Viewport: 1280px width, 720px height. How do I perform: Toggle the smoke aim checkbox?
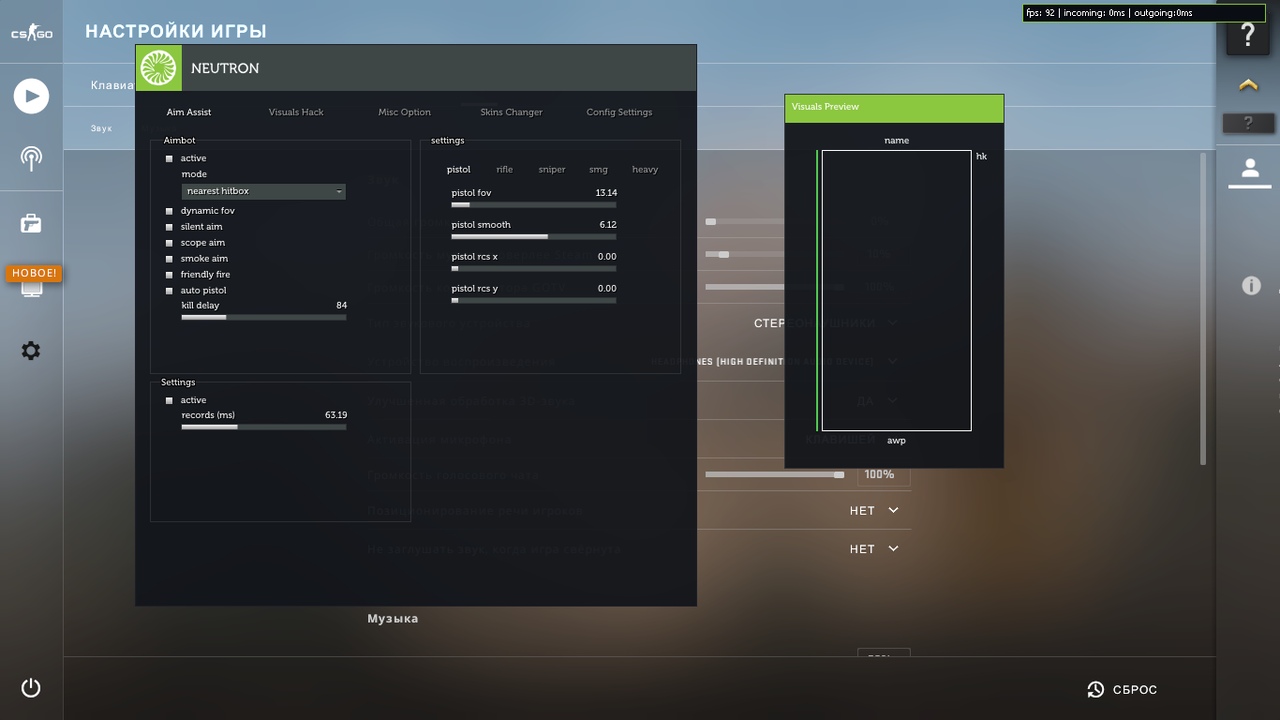(x=169, y=259)
